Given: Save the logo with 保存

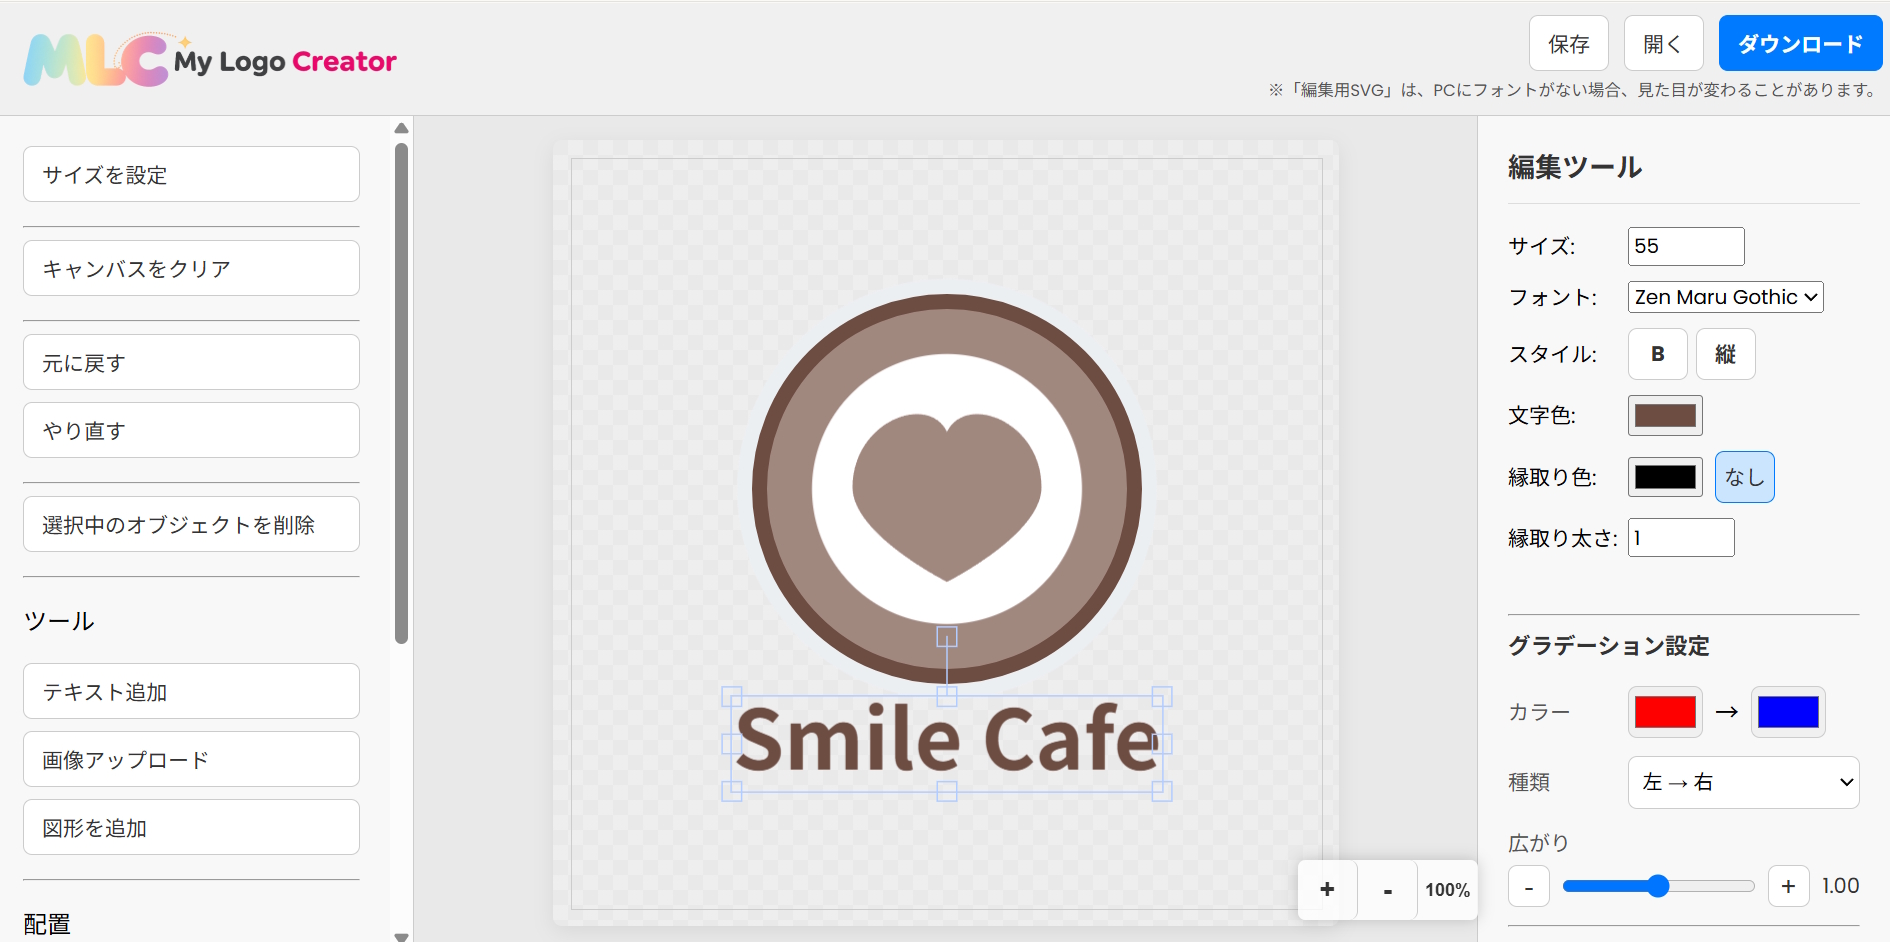Looking at the screenshot, I should (x=1568, y=43).
